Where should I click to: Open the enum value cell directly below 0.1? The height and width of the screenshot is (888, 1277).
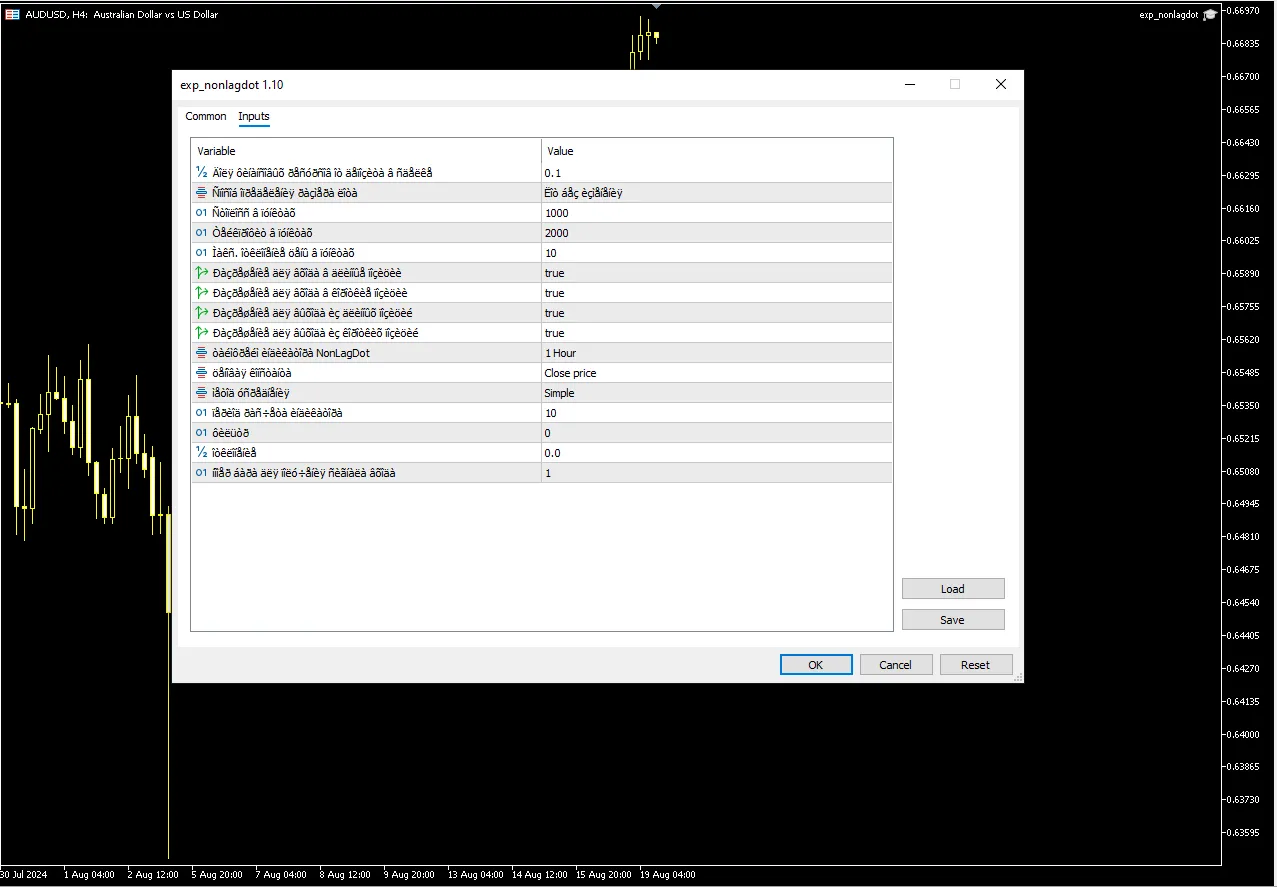tap(716, 193)
